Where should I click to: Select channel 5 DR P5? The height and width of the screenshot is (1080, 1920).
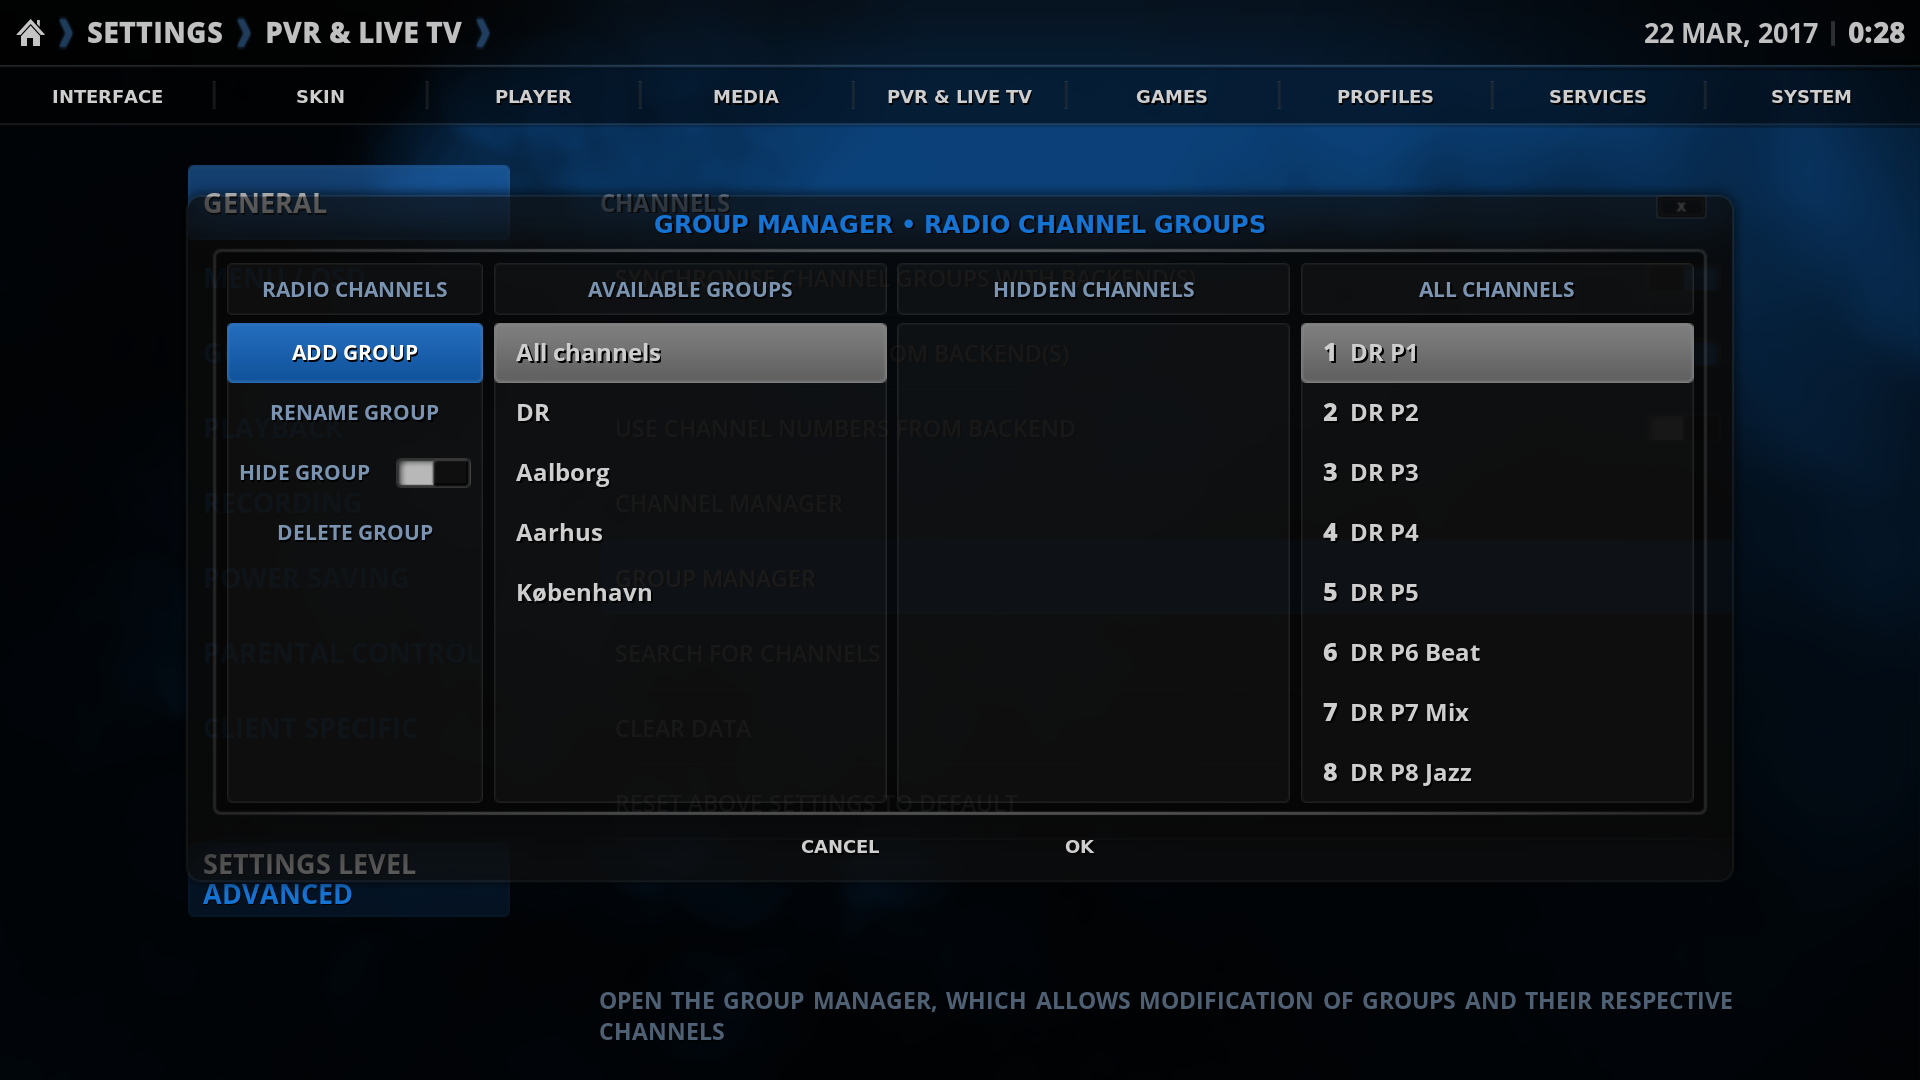[x=1497, y=593]
